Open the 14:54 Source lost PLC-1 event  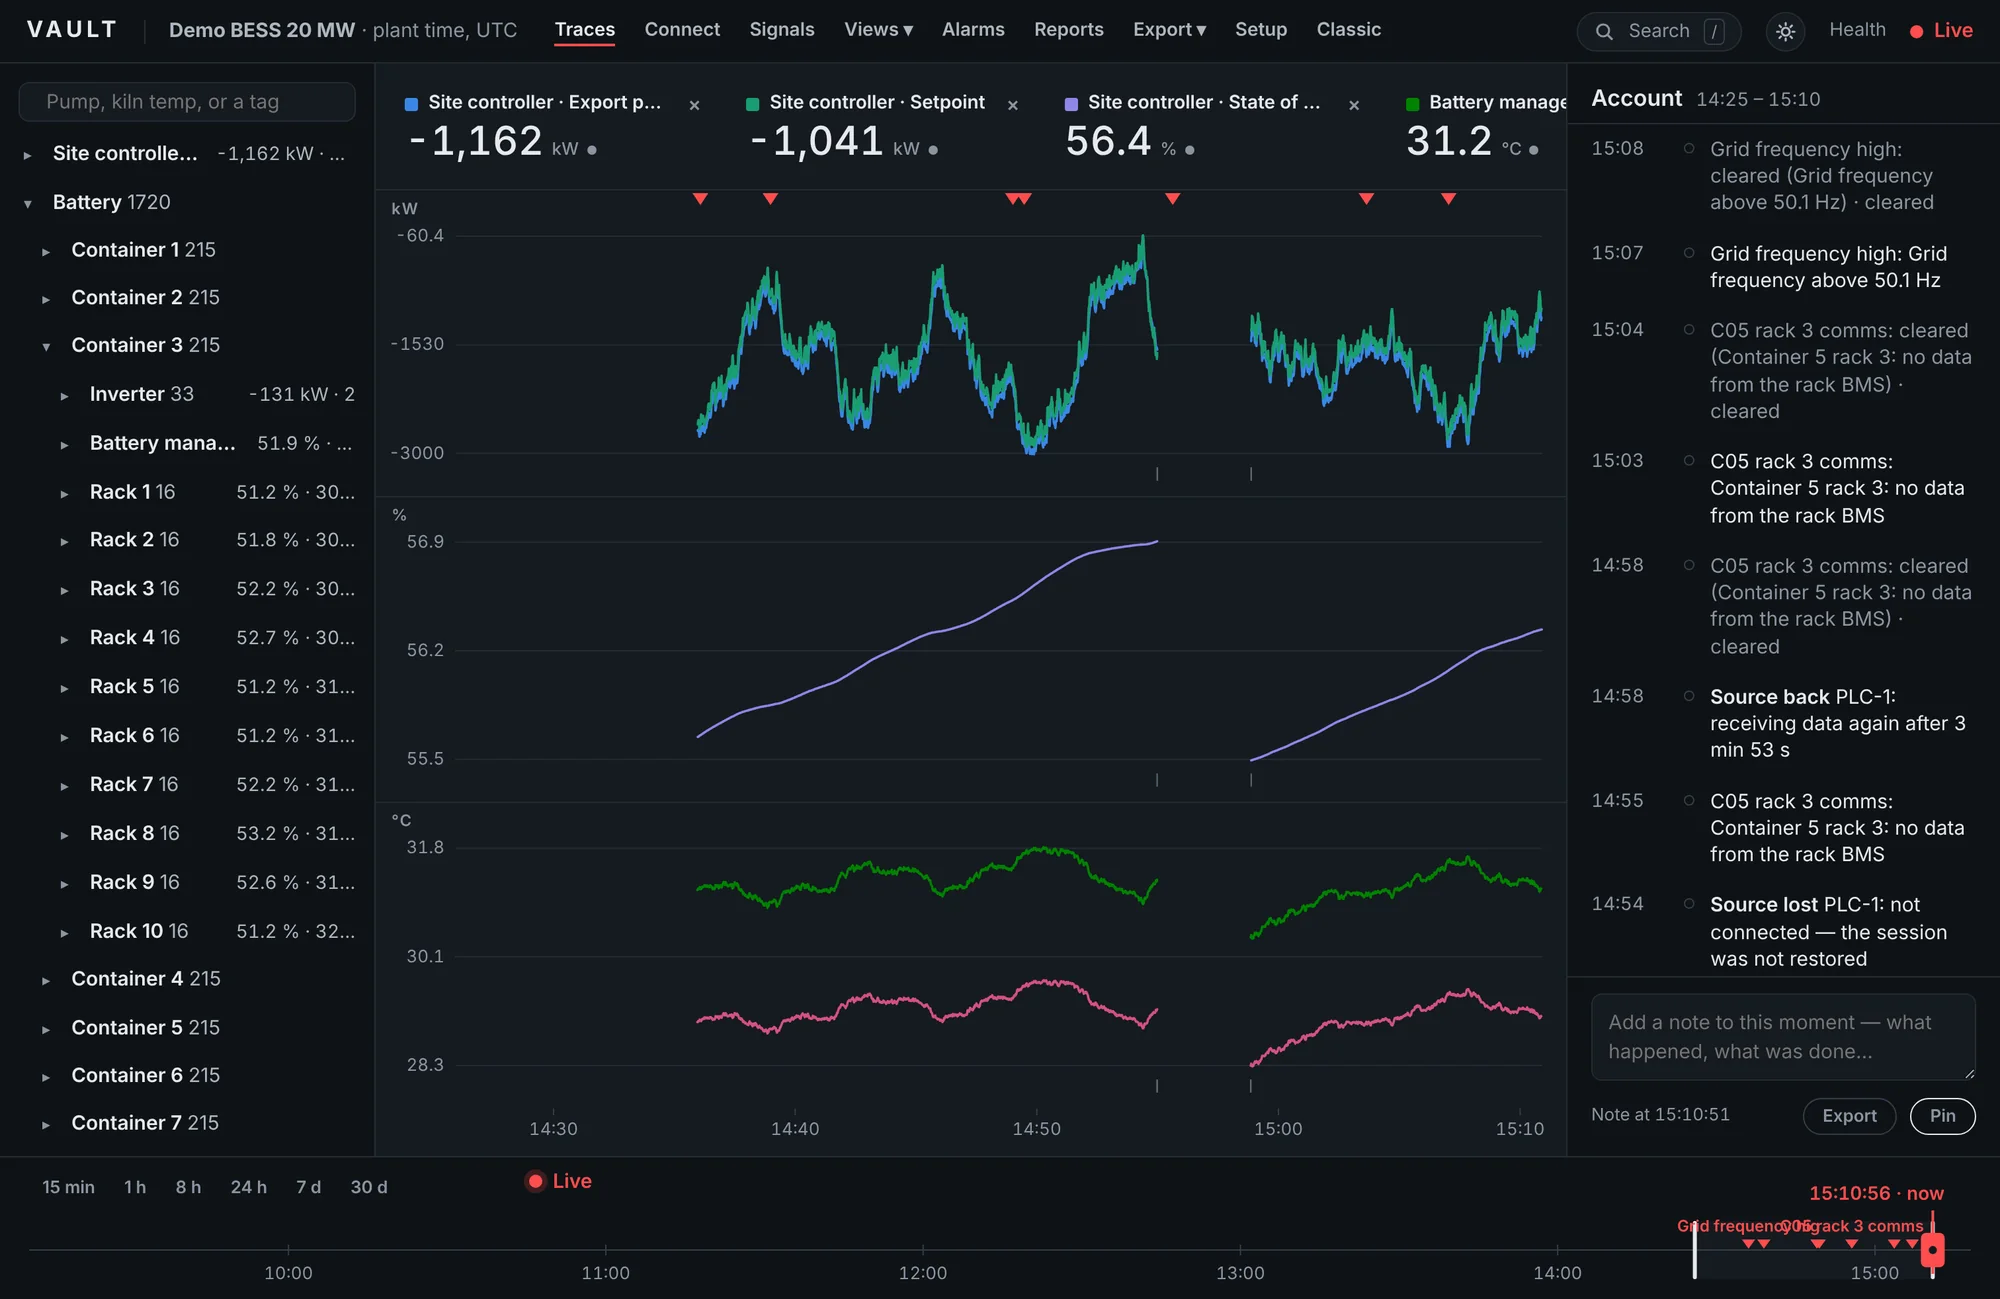click(x=1783, y=931)
